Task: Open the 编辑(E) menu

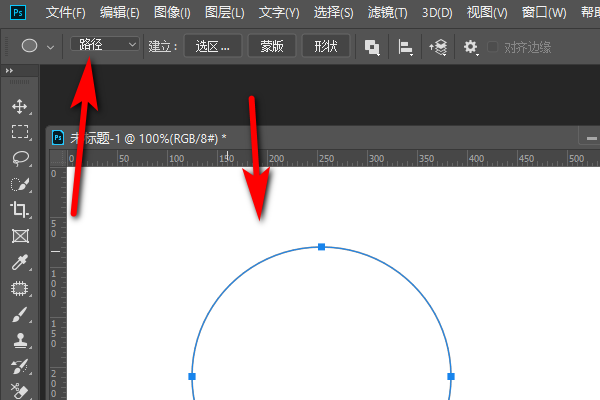Action: [119, 13]
